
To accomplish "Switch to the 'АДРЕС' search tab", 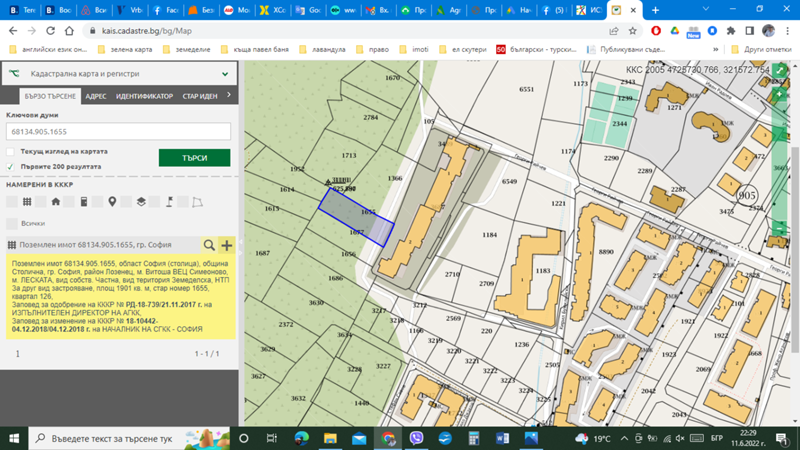I will point(96,96).
